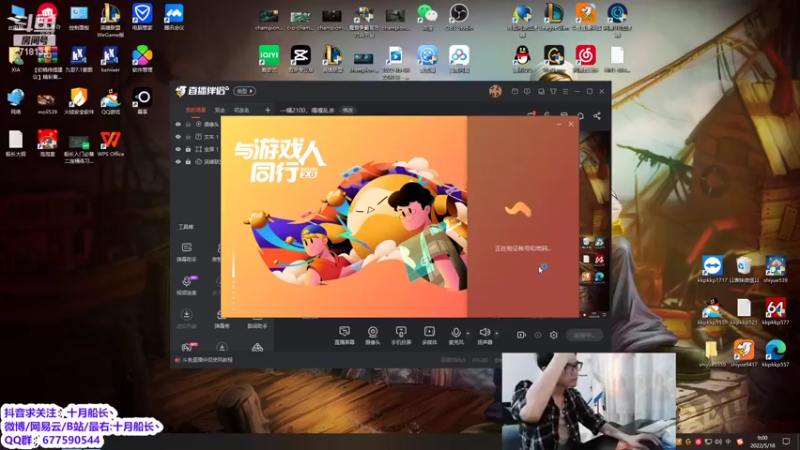Mute the Speaker in bottom toolbar
800x450 pixels.
tap(484, 335)
